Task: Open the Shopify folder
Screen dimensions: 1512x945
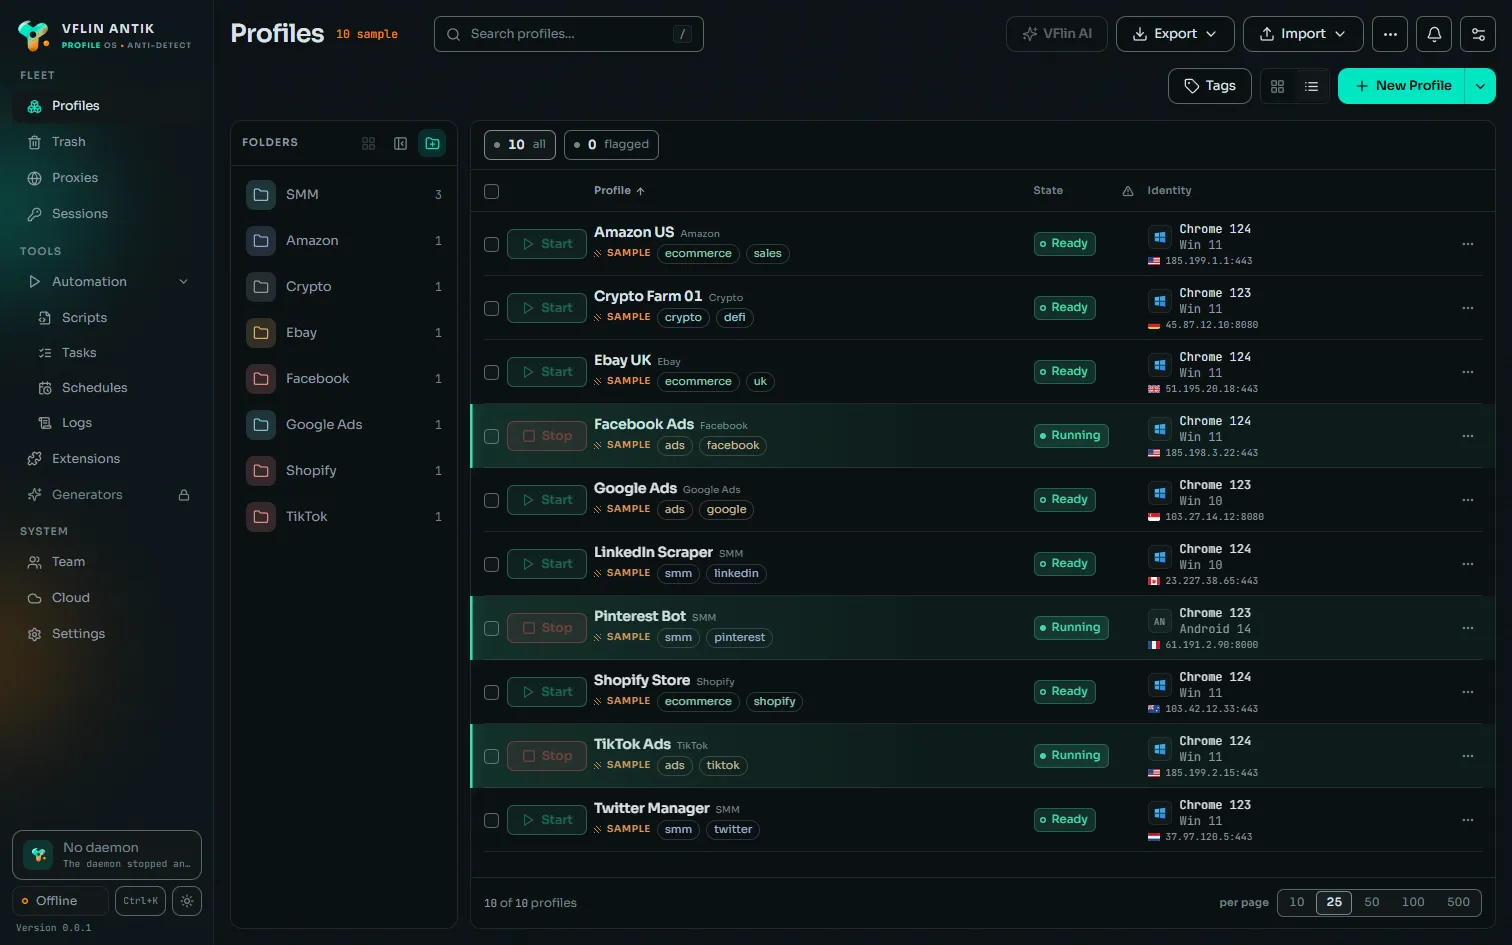Action: coord(344,471)
